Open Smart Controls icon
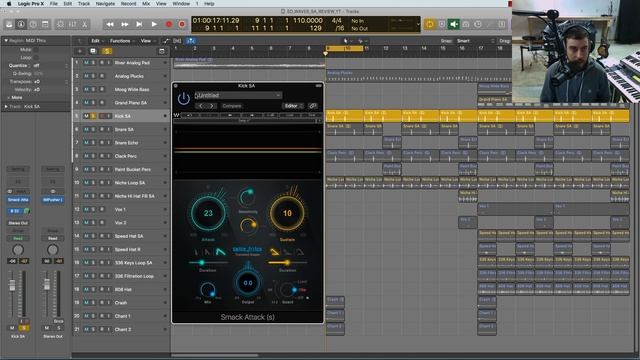The image size is (640, 360). 60,24
